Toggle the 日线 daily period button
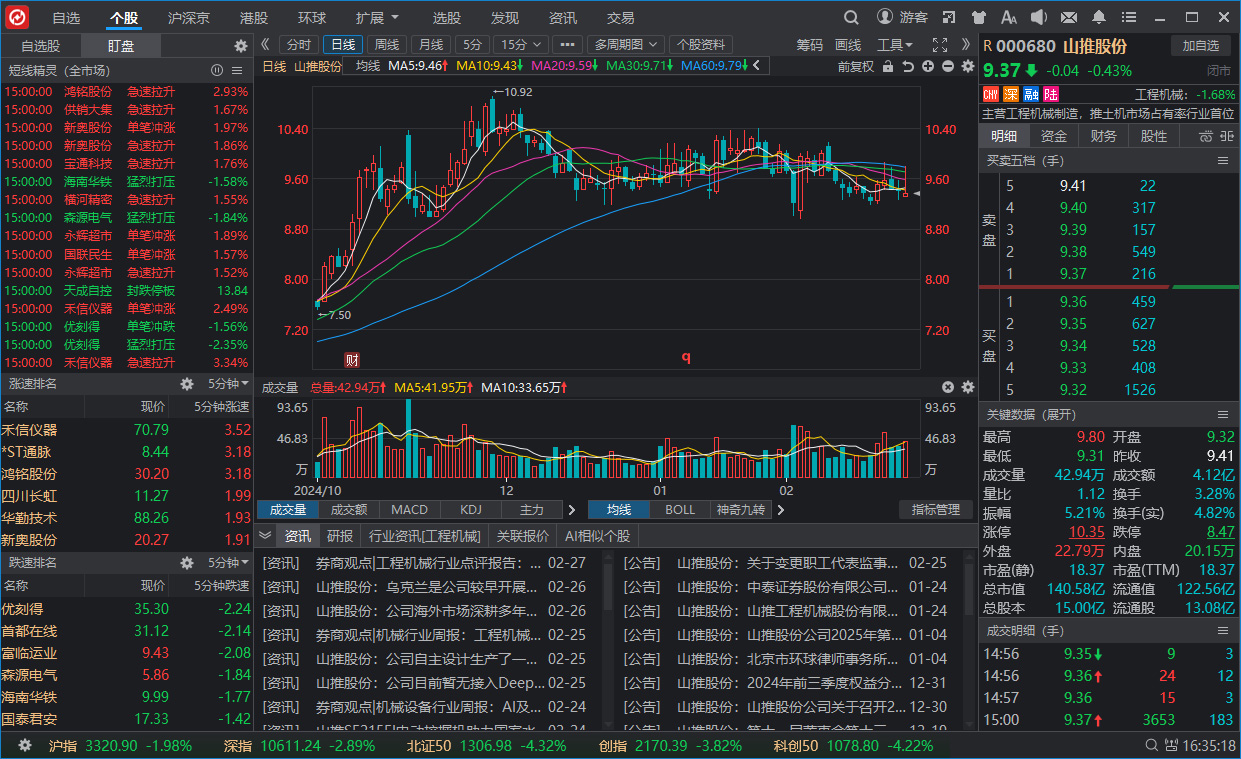The image size is (1241, 759). pos(343,45)
